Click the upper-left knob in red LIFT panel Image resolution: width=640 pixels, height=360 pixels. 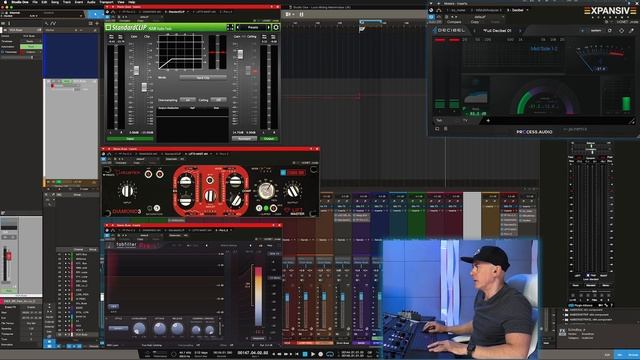[186, 181]
